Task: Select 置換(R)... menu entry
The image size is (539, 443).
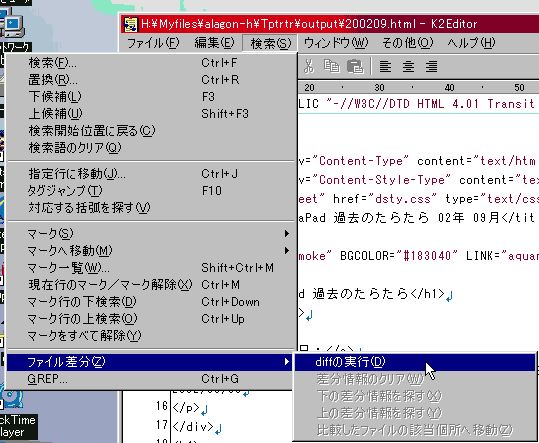Action: coord(150,80)
